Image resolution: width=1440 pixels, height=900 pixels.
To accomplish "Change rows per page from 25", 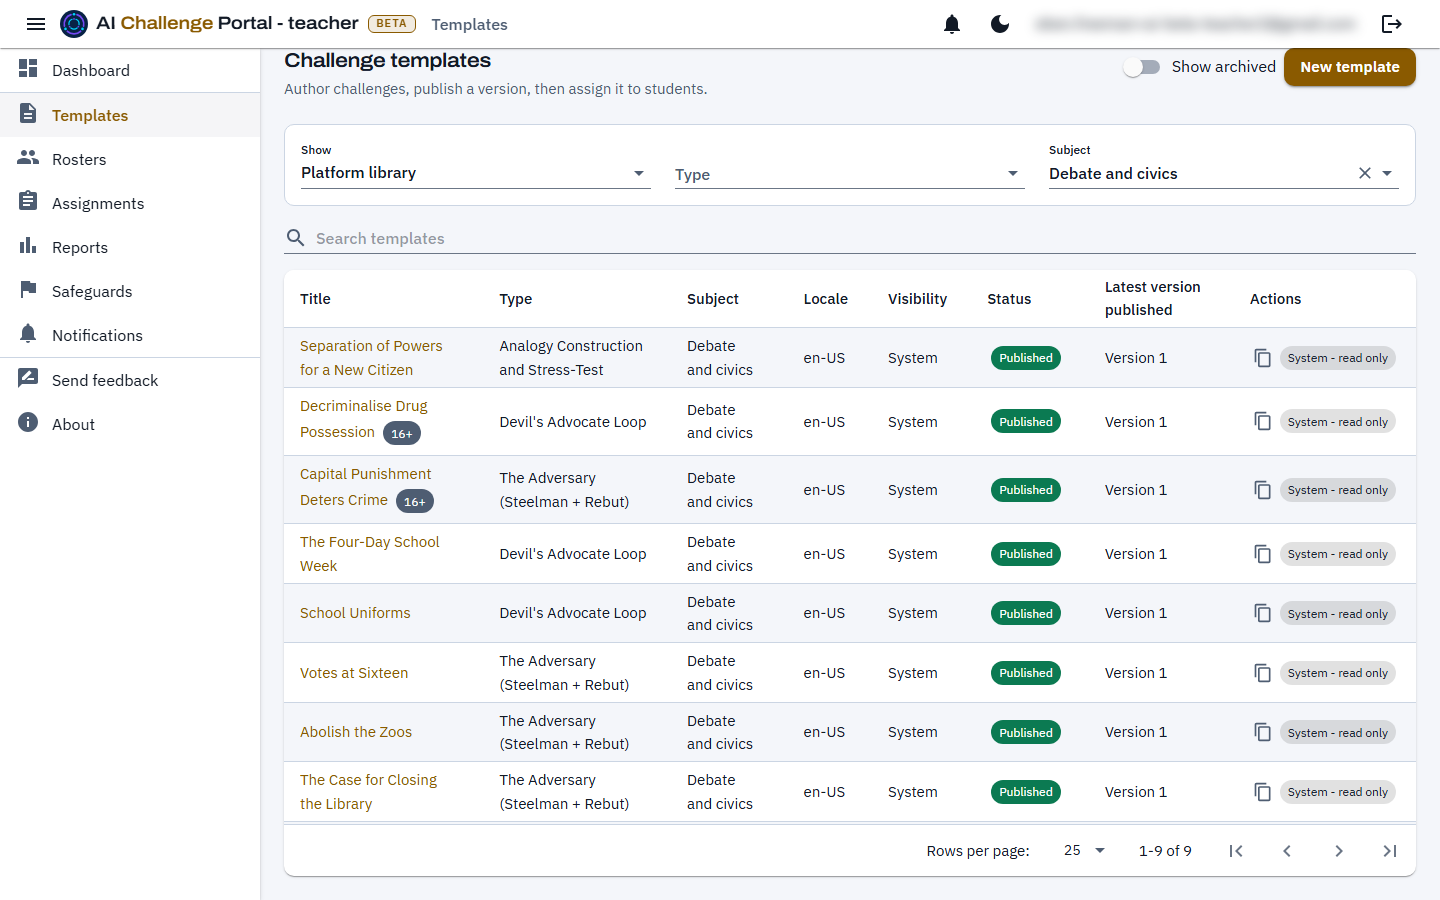I will click(x=1084, y=851).
